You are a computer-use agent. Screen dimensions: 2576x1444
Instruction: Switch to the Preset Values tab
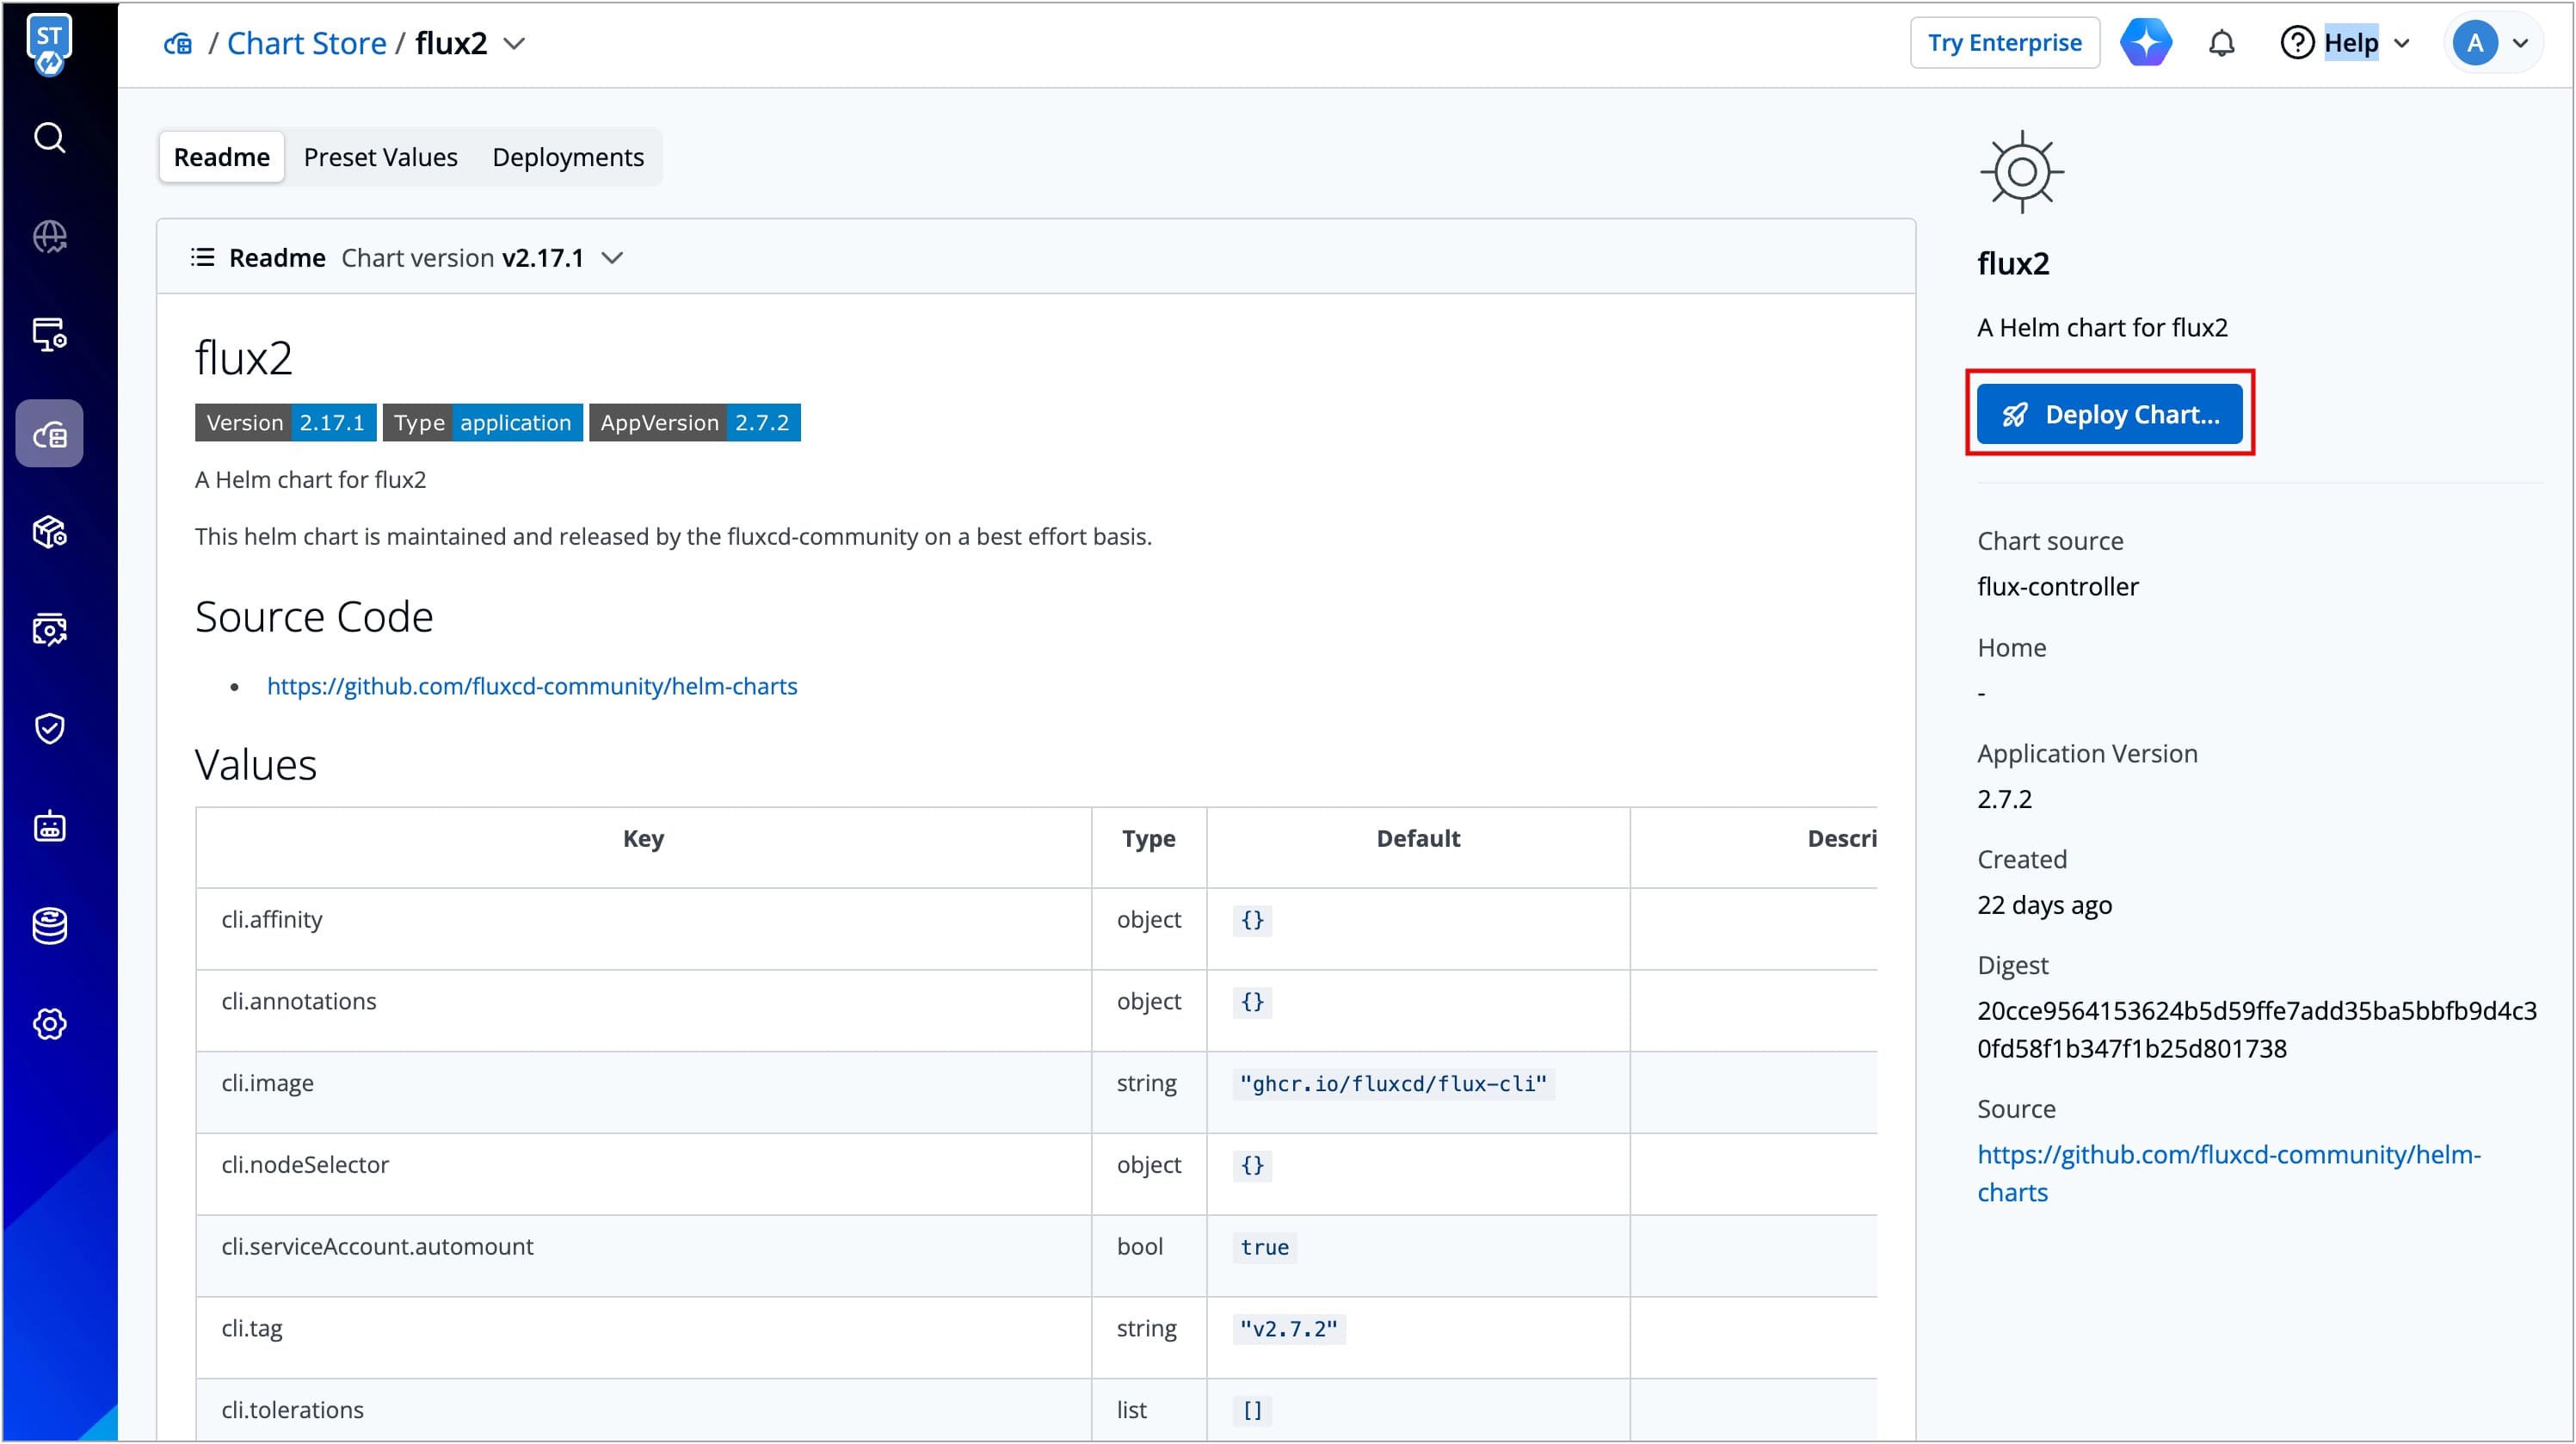380,157
